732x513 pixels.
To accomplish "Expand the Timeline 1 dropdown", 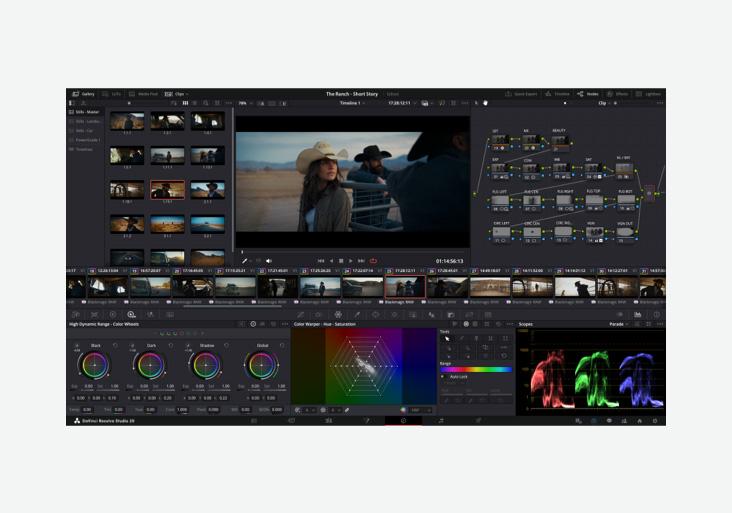I will pyautogui.click(x=363, y=103).
